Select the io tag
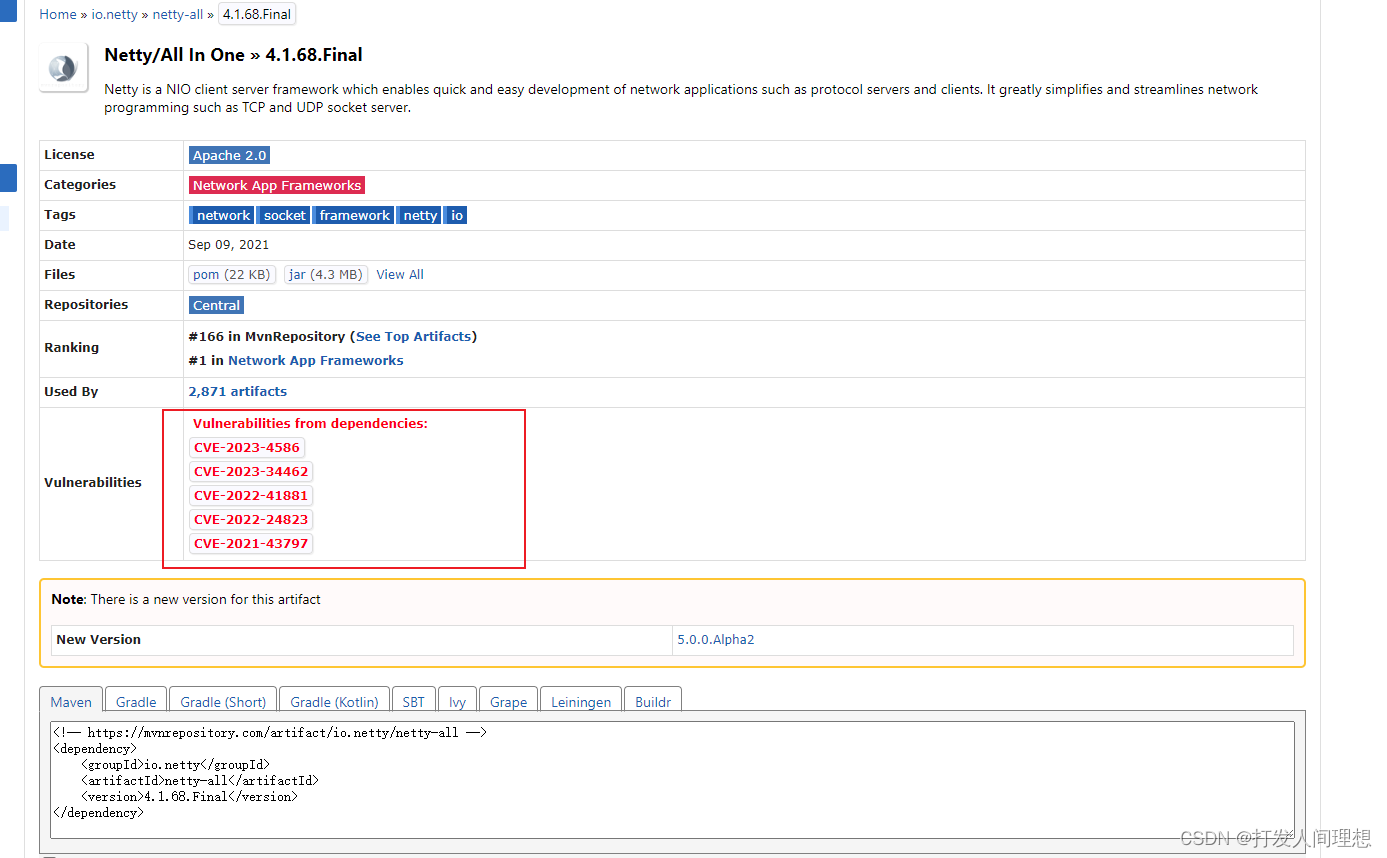Image resolution: width=1387 pixels, height=858 pixels. point(457,215)
